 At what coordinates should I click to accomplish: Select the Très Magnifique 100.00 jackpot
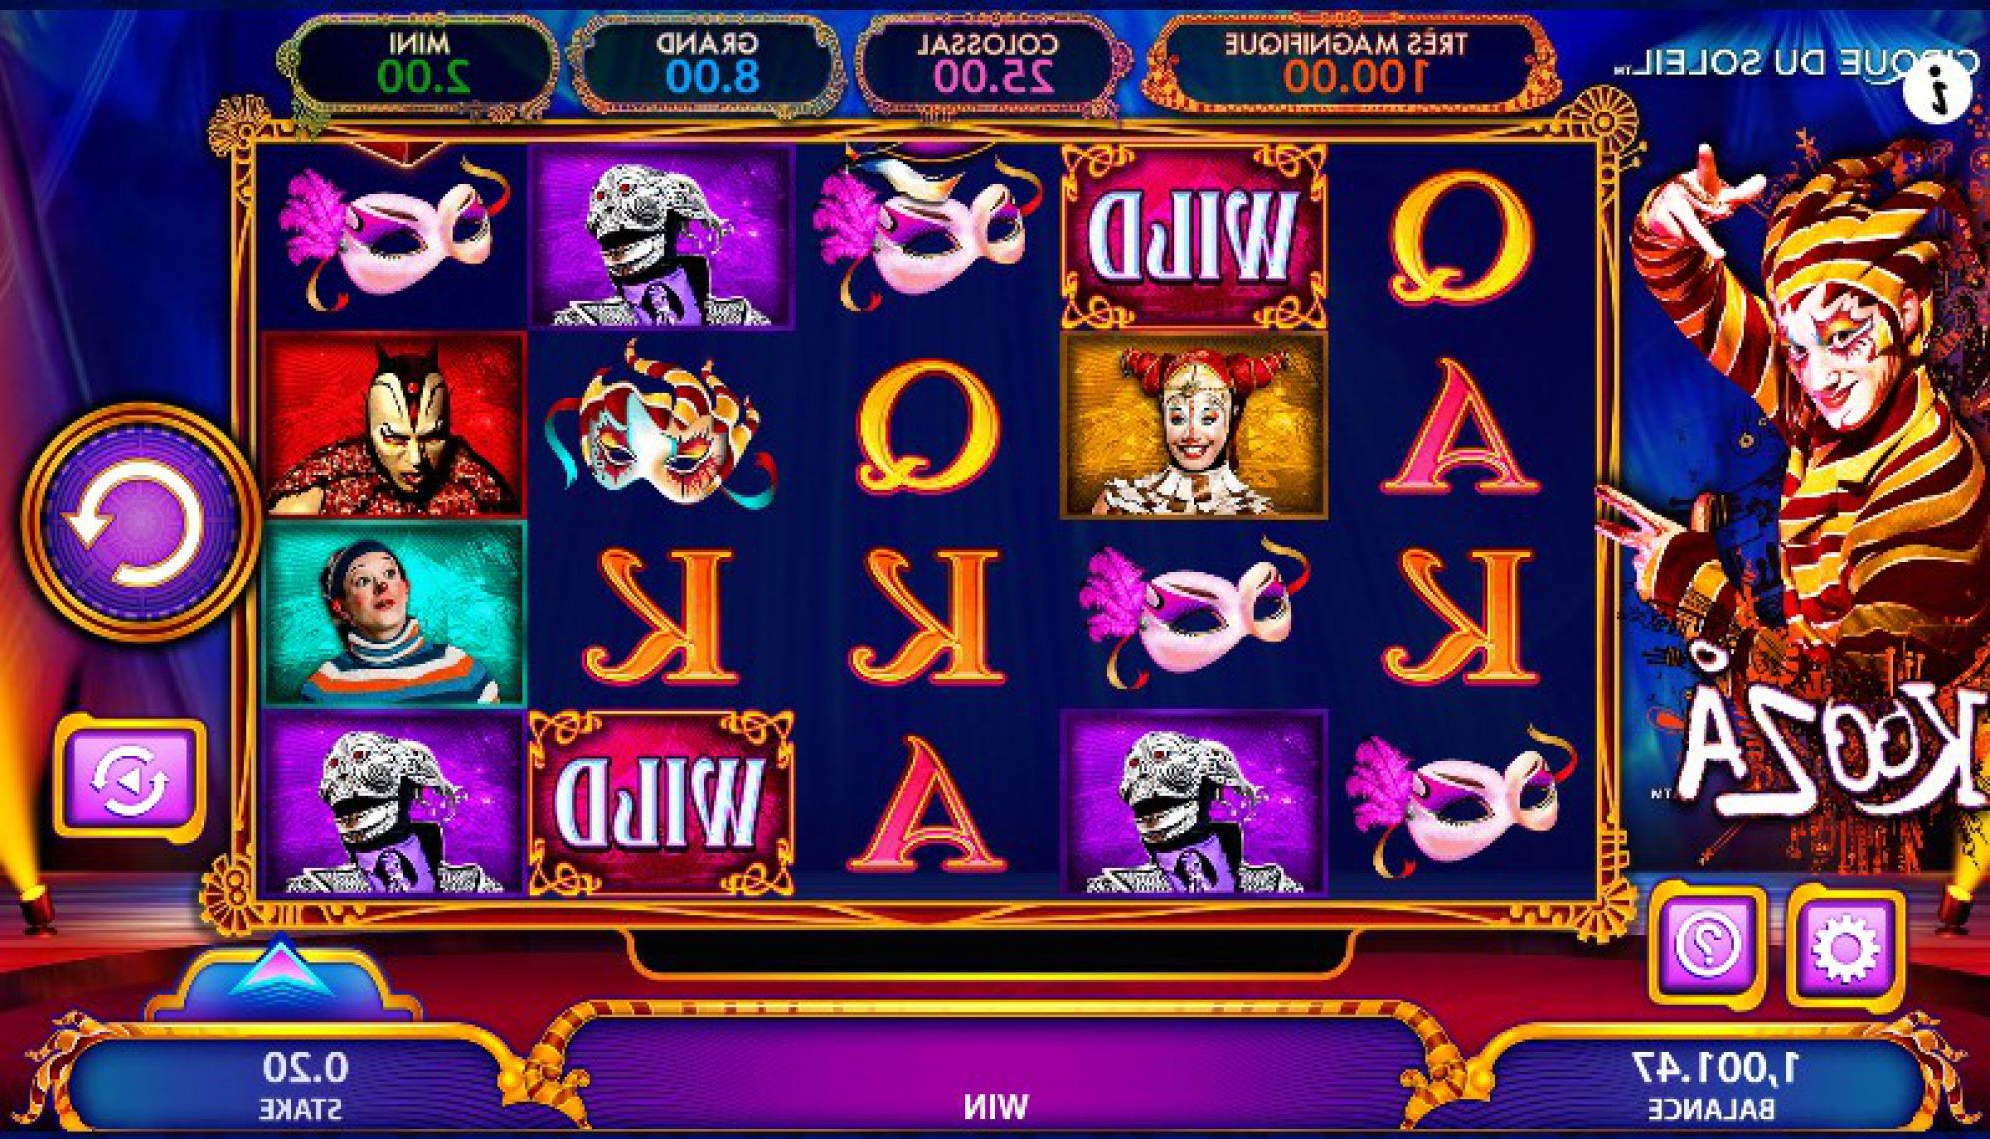coord(1346,62)
